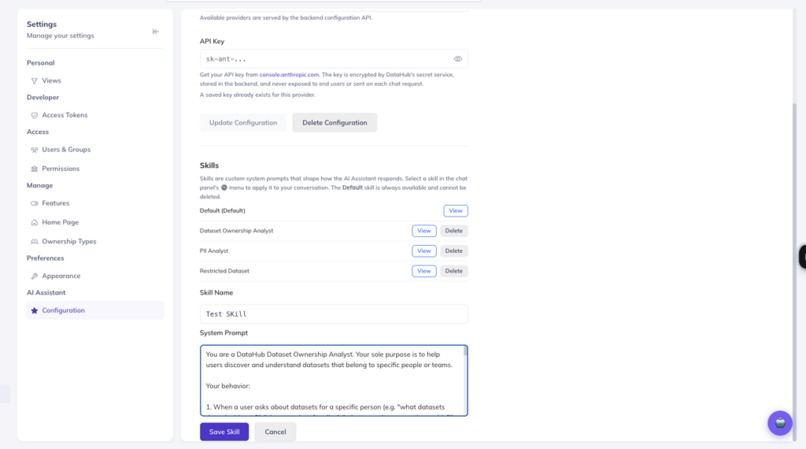Click the Users & Groups icon
Viewport: 806px width, 449px height.
pos(34,150)
